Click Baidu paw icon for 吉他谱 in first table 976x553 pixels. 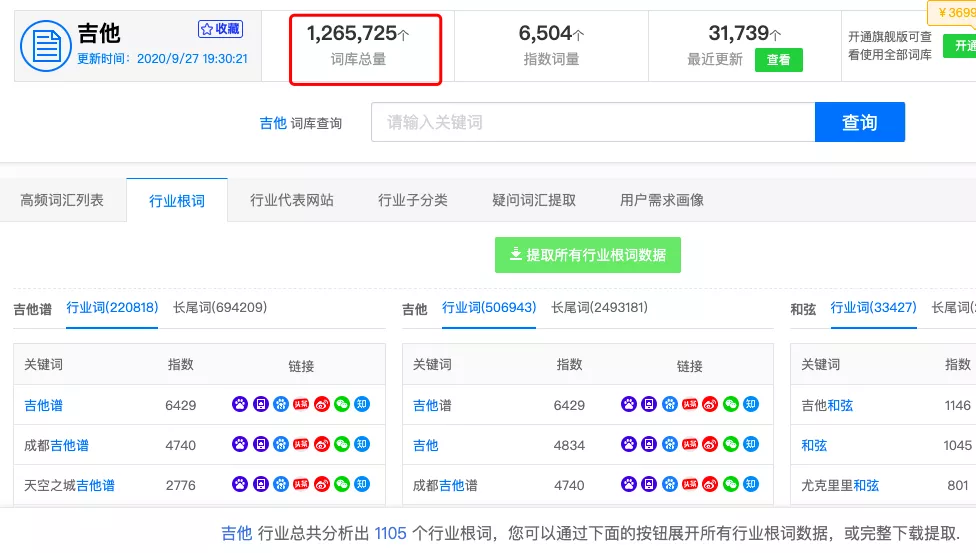(240, 405)
